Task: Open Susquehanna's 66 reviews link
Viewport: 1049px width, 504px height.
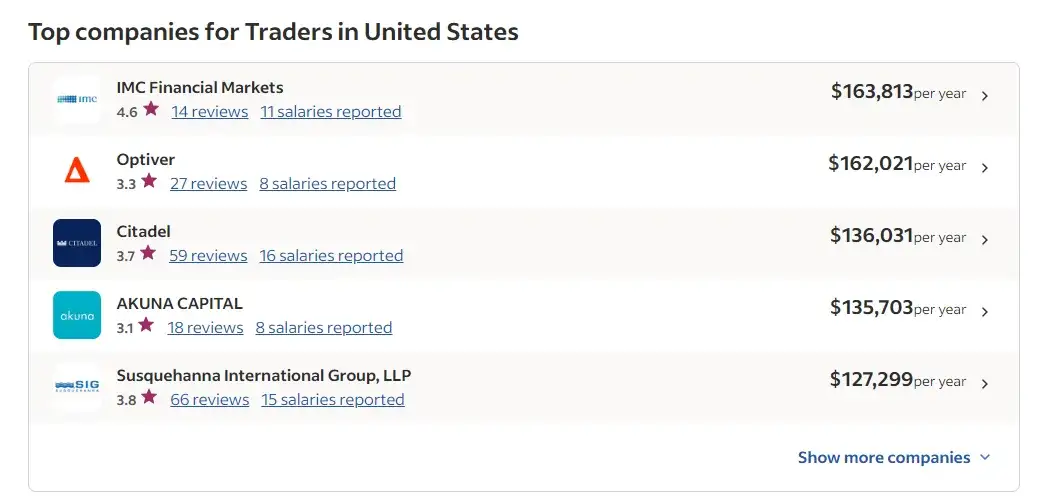Action: pyautogui.click(x=209, y=400)
